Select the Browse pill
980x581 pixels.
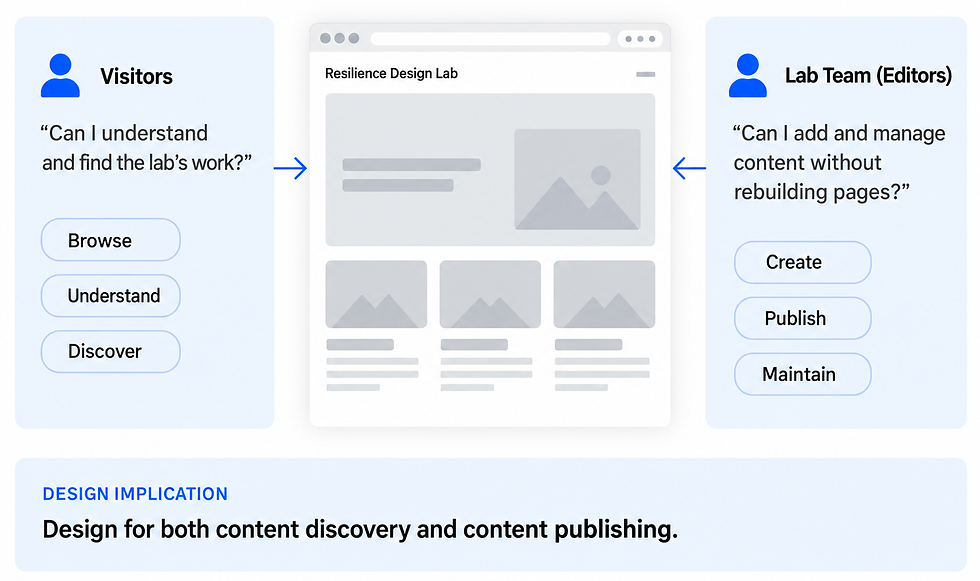(x=111, y=240)
